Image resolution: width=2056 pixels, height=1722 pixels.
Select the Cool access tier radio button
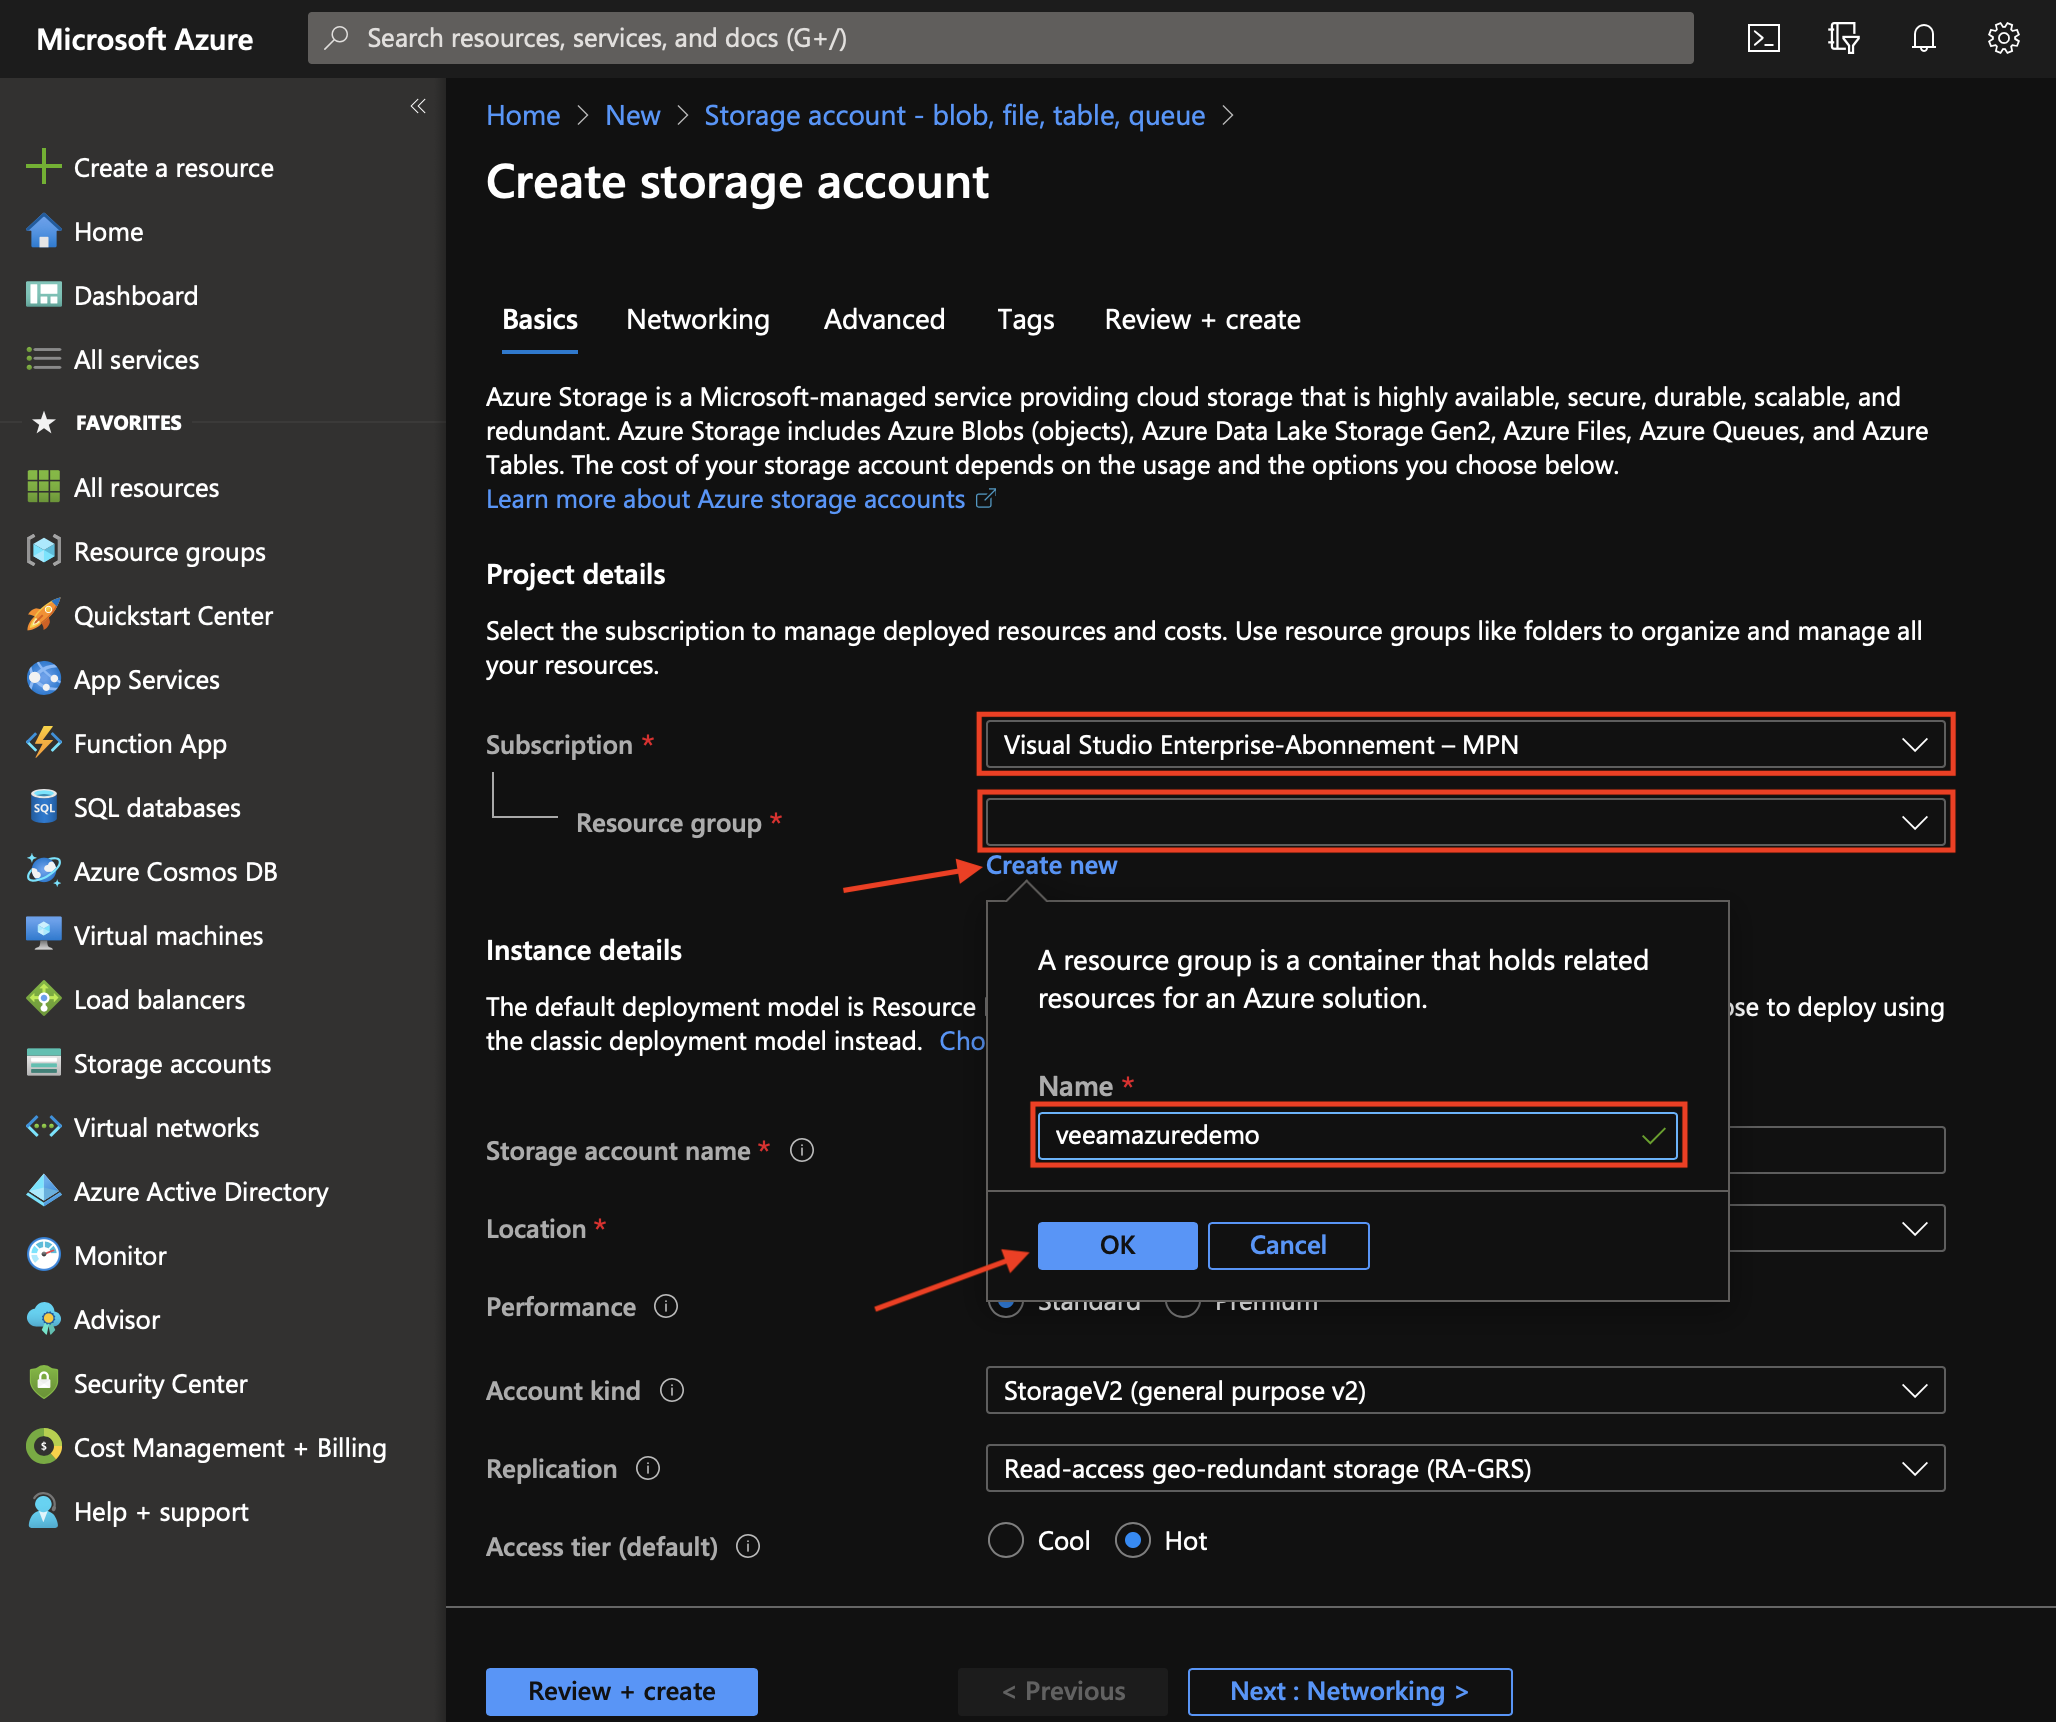[1006, 1540]
